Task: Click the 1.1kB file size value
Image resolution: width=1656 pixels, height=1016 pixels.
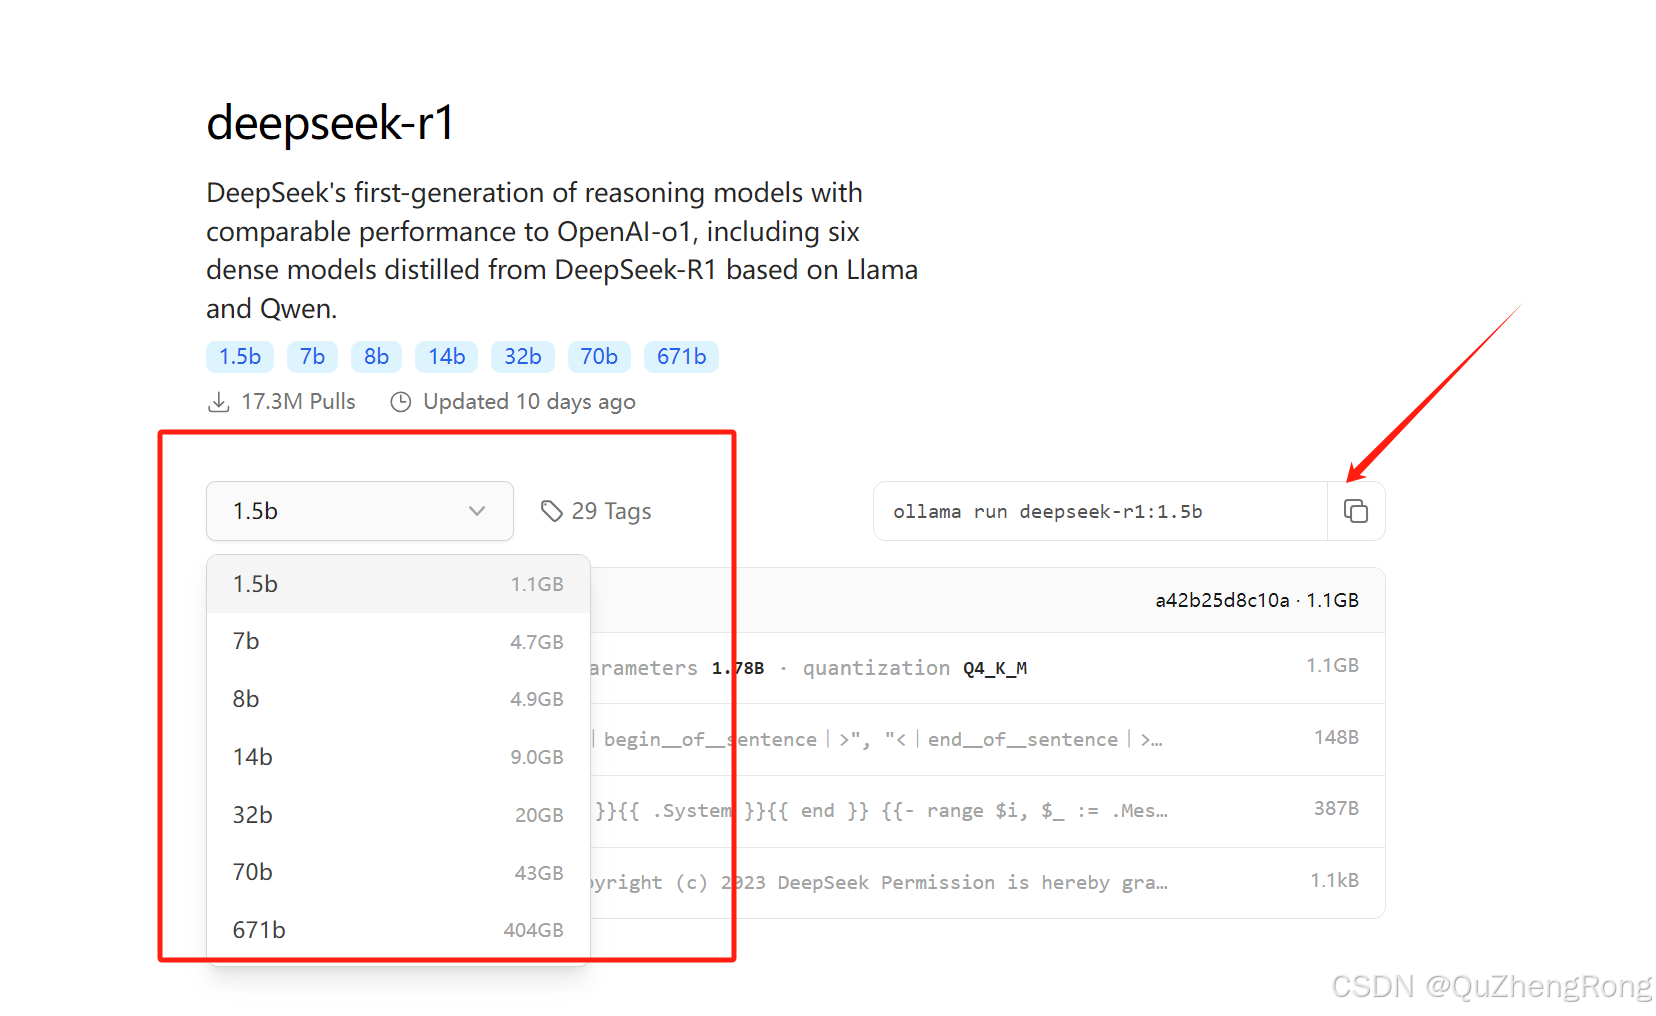Action: click(1335, 880)
